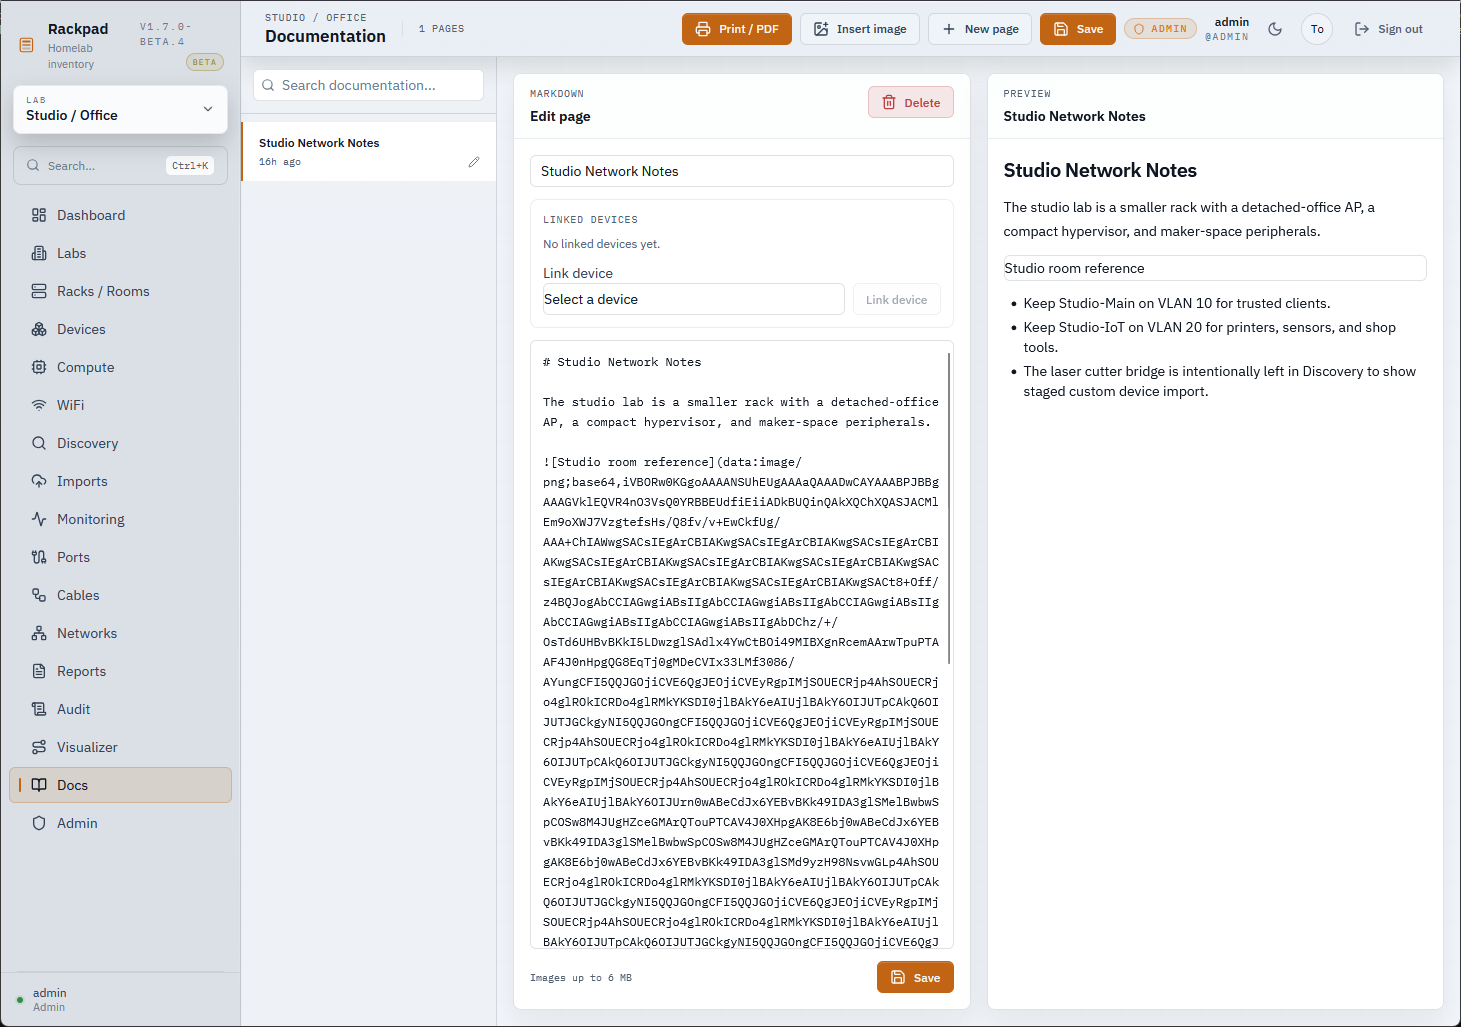Click the printer icon on Print / PDF
This screenshot has width=1461, height=1027.
pos(703,29)
